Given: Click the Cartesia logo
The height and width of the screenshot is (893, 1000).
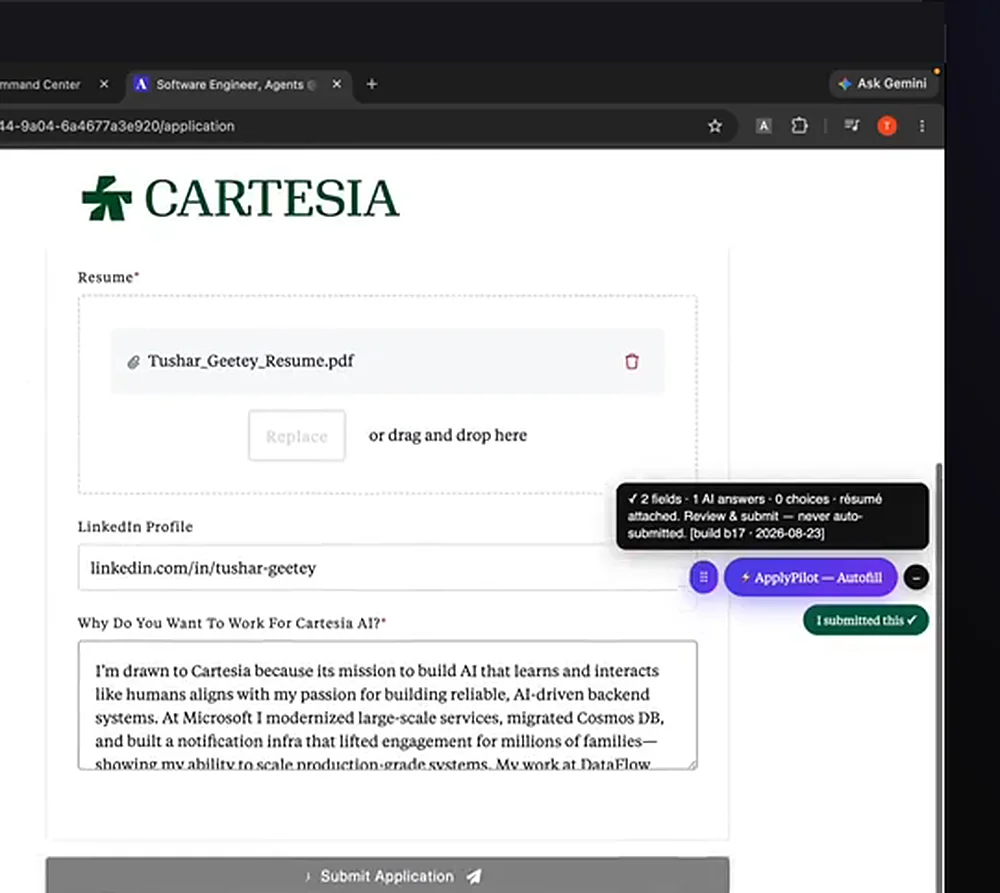Looking at the screenshot, I should [240, 198].
